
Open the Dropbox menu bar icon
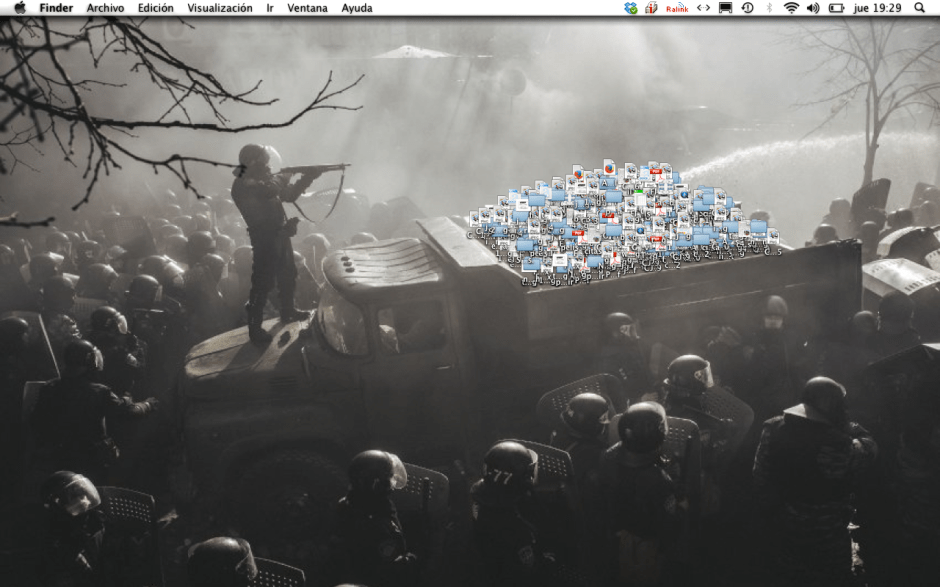(629, 8)
